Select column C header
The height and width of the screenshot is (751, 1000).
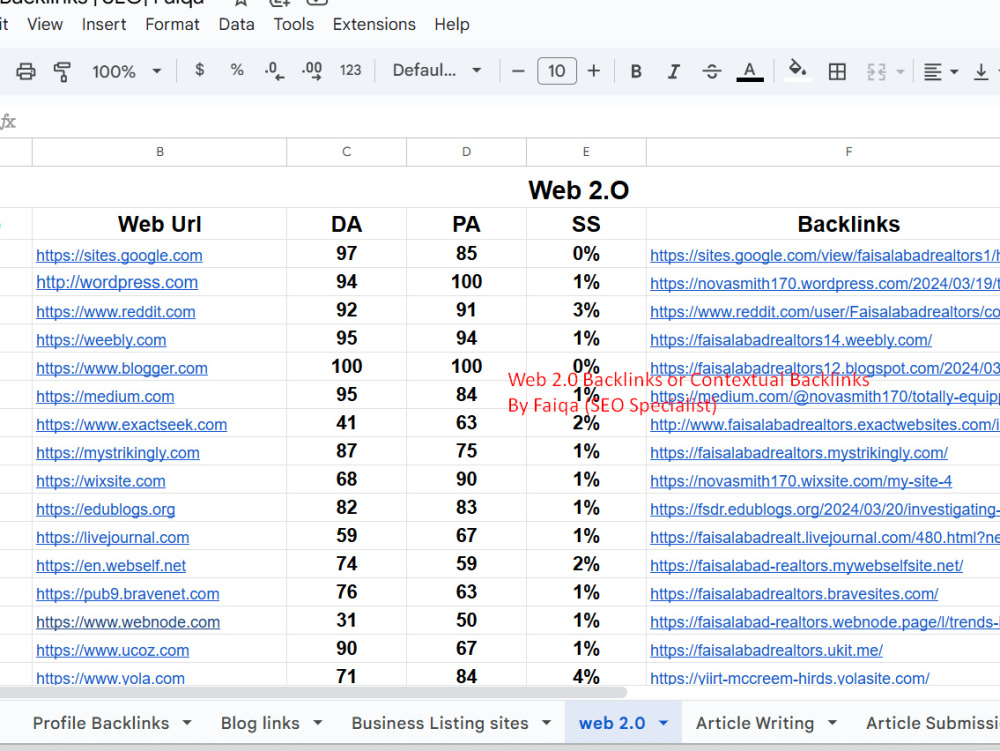pyautogui.click(x=346, y=152)
